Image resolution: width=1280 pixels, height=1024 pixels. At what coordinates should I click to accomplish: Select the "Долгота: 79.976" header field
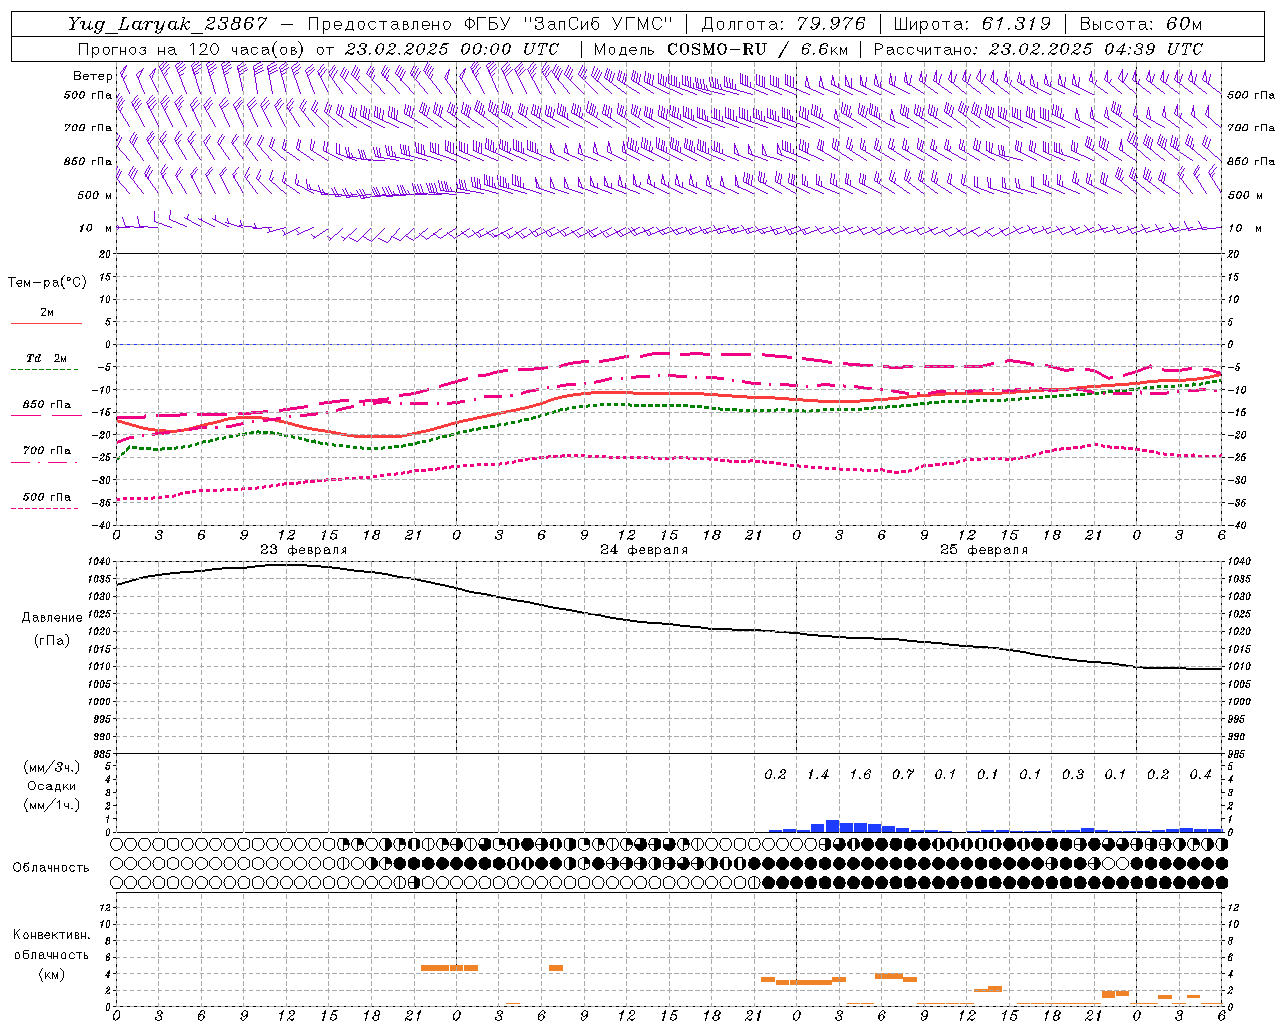[x=783, y=24]
